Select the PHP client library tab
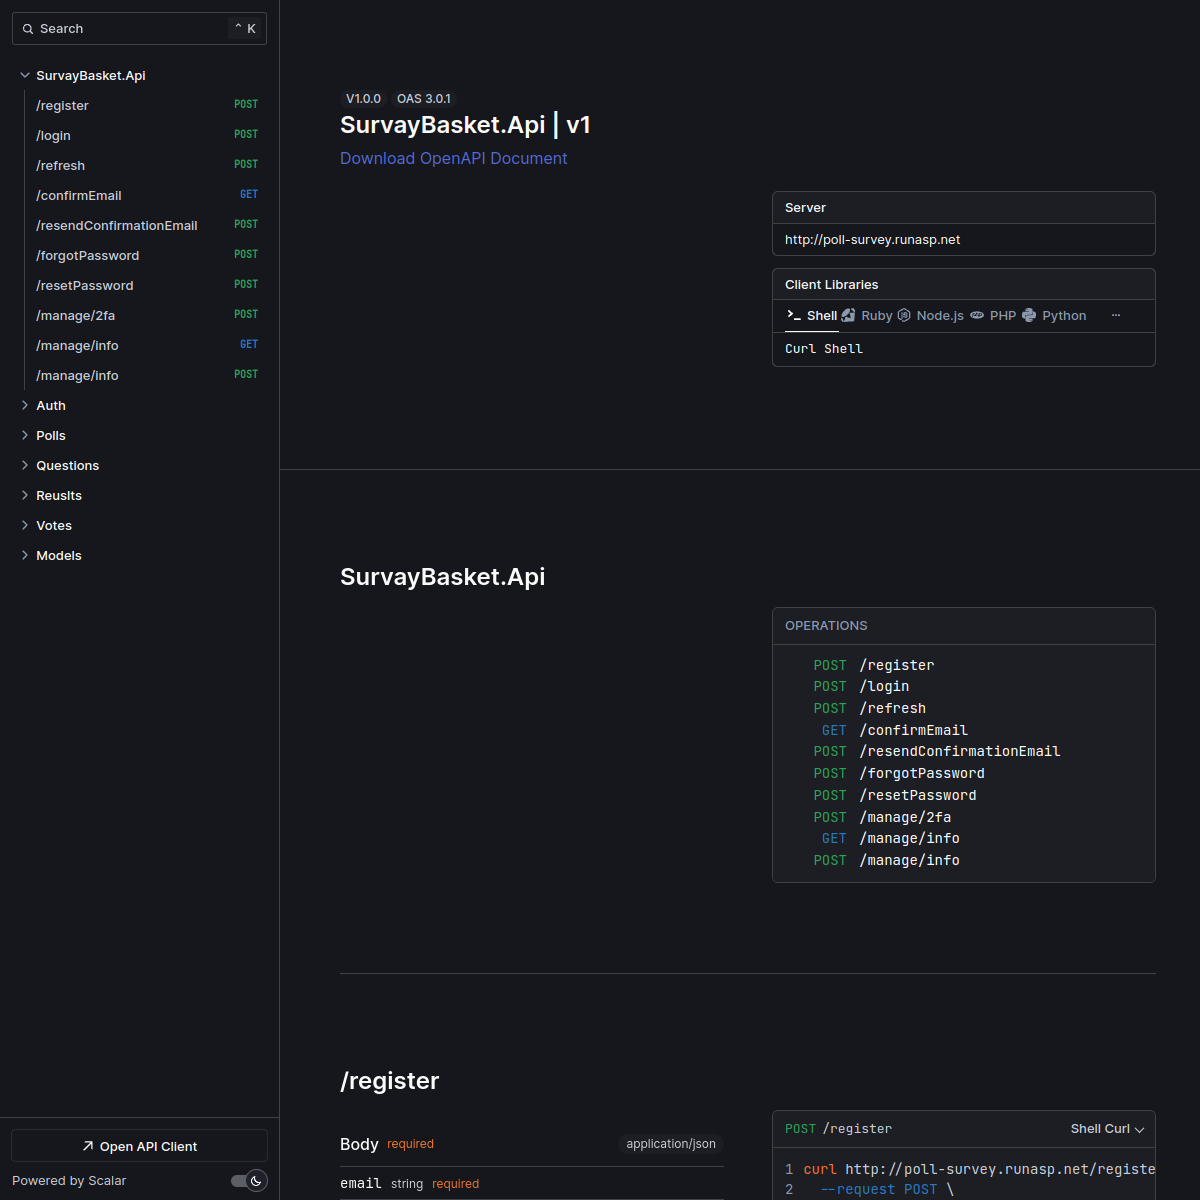 tap(993, 315)
